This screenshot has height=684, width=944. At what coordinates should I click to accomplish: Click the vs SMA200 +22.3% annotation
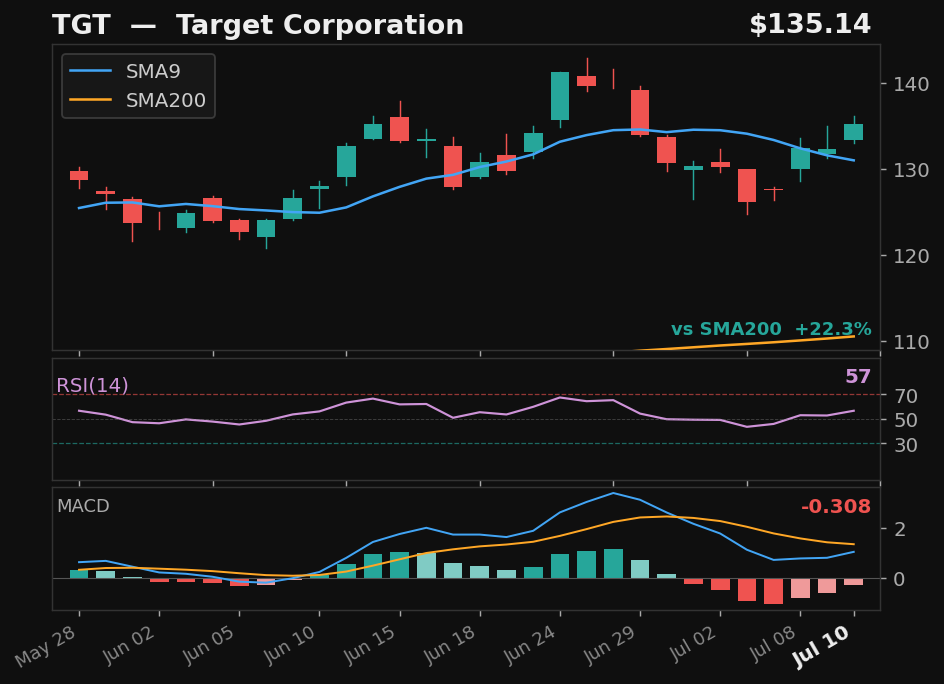[771, 329]
